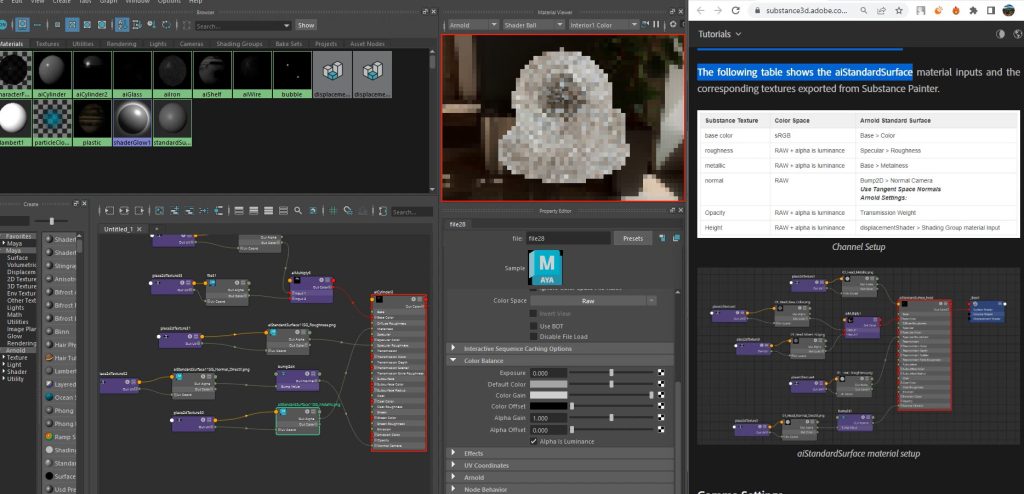
Task: Undock the Property Editor panel
Action: click(x=673, y=210)
